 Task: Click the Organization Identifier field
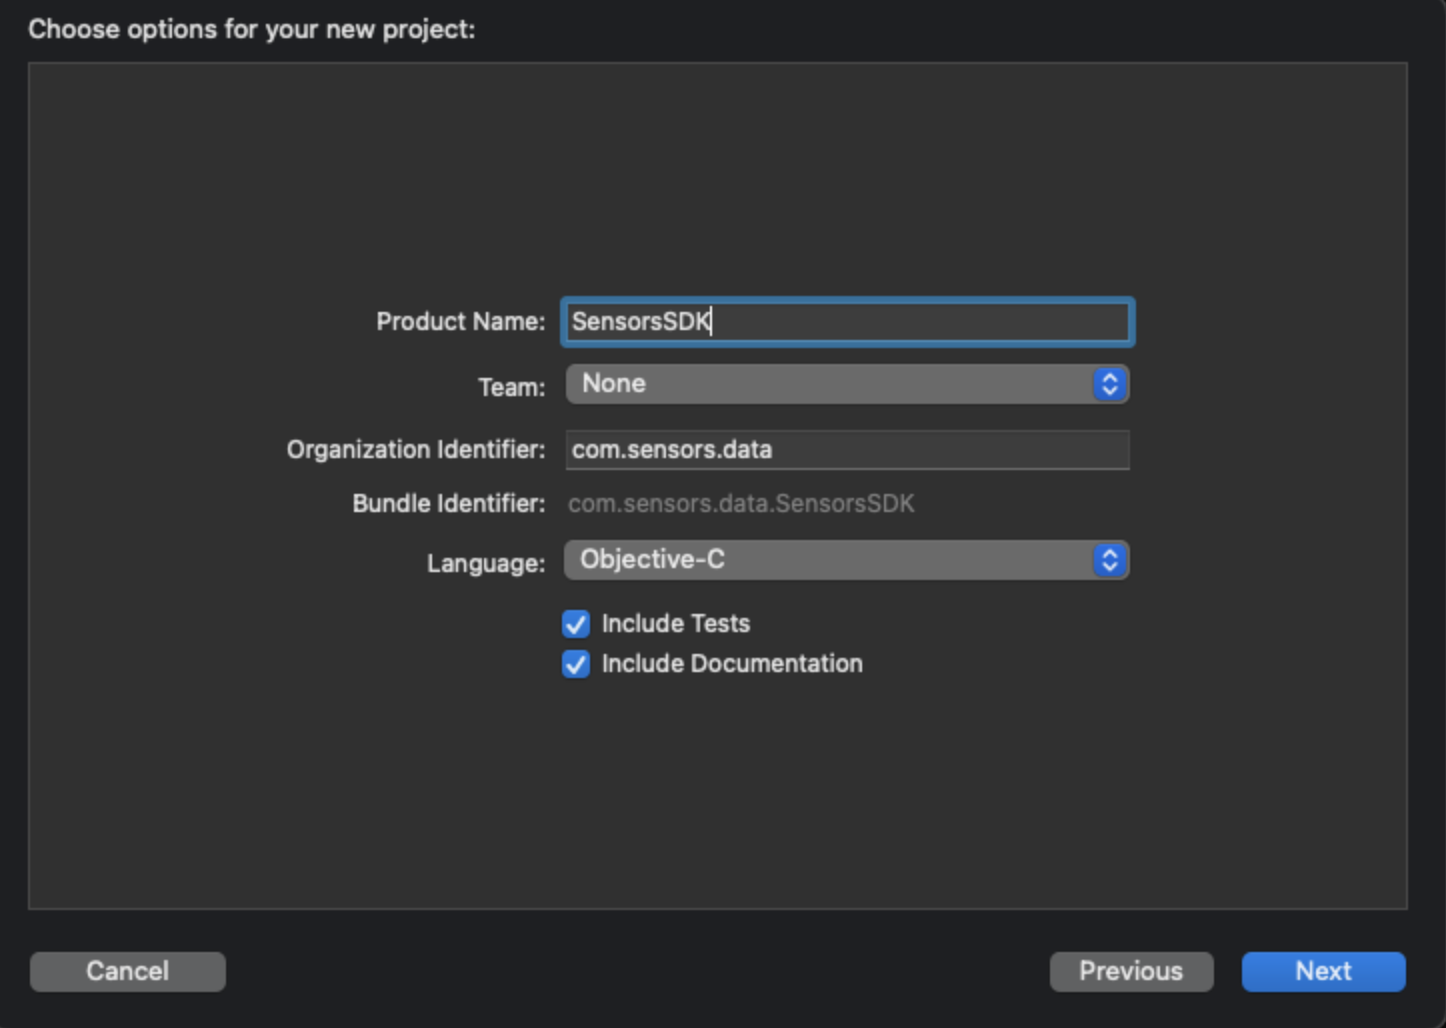pos(847,450)
